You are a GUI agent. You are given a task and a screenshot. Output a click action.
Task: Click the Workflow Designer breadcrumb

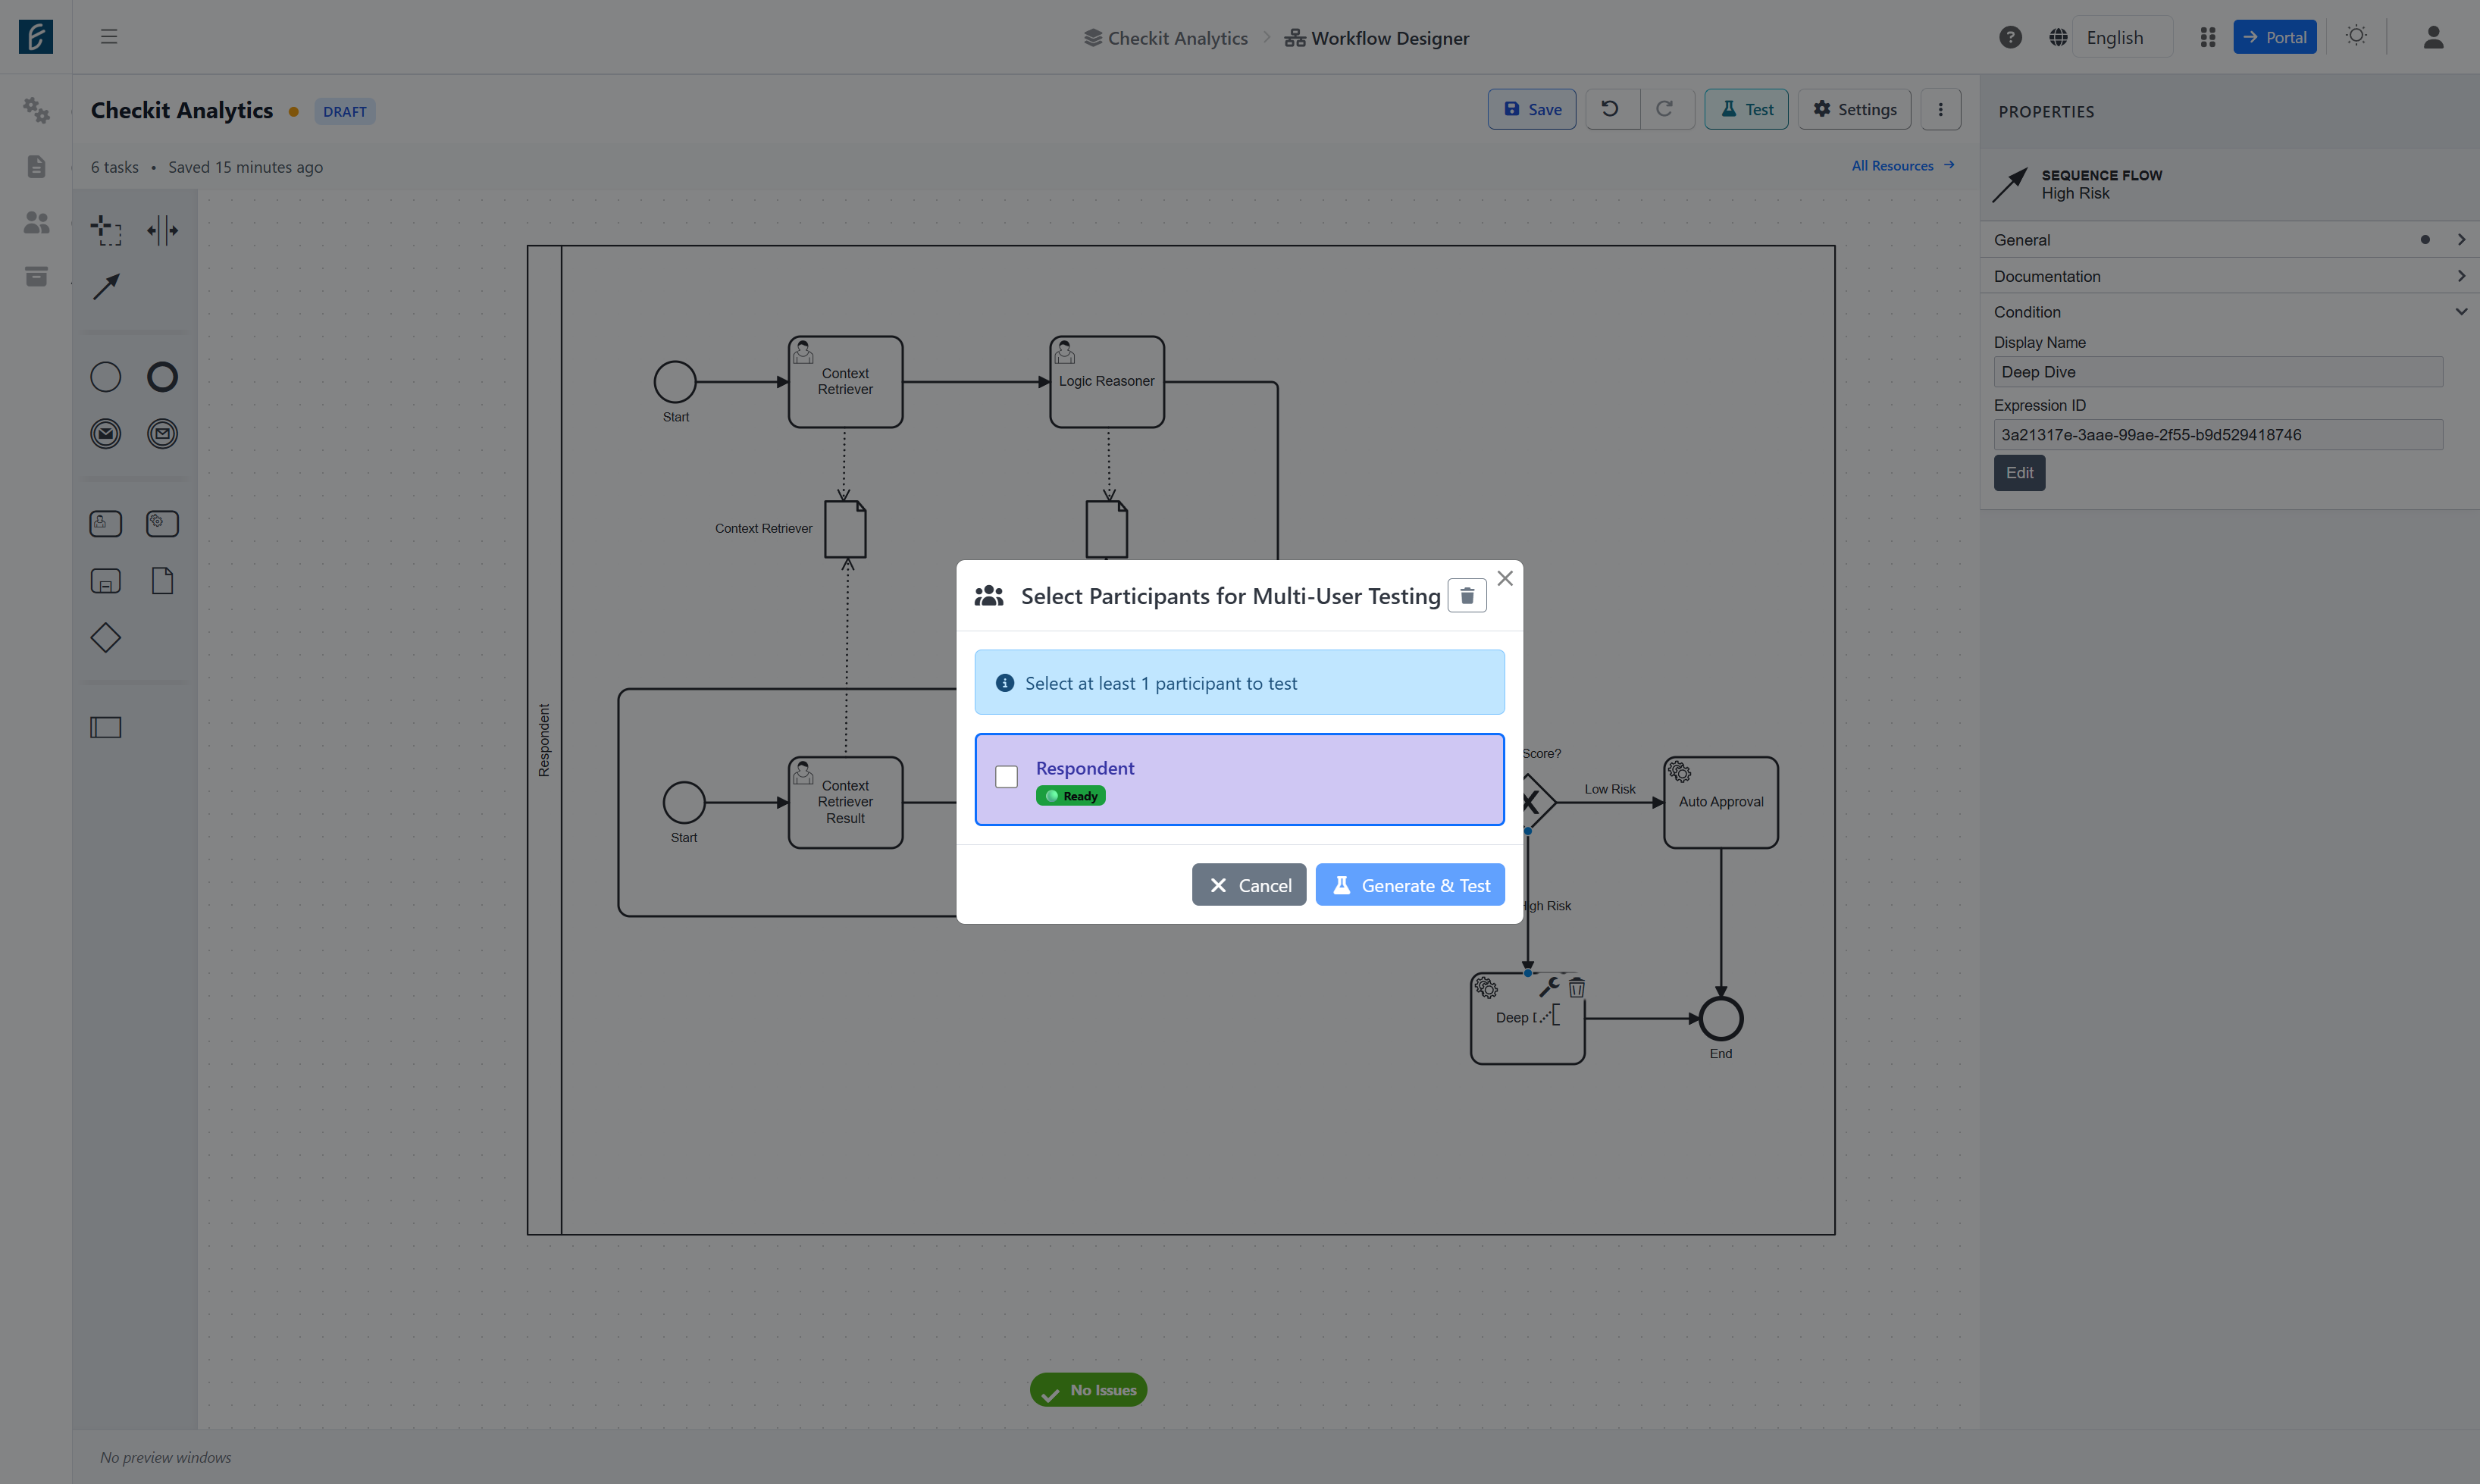1377,38
